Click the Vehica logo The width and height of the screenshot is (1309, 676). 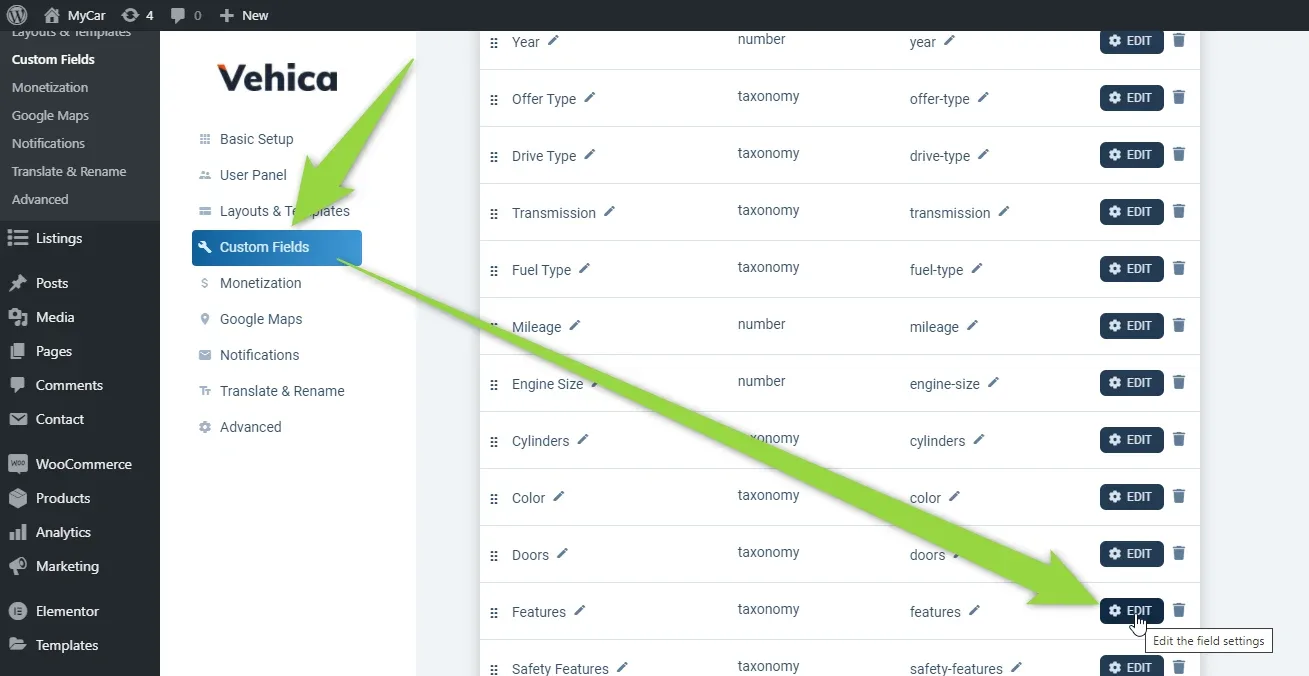(x=277, y=78)
